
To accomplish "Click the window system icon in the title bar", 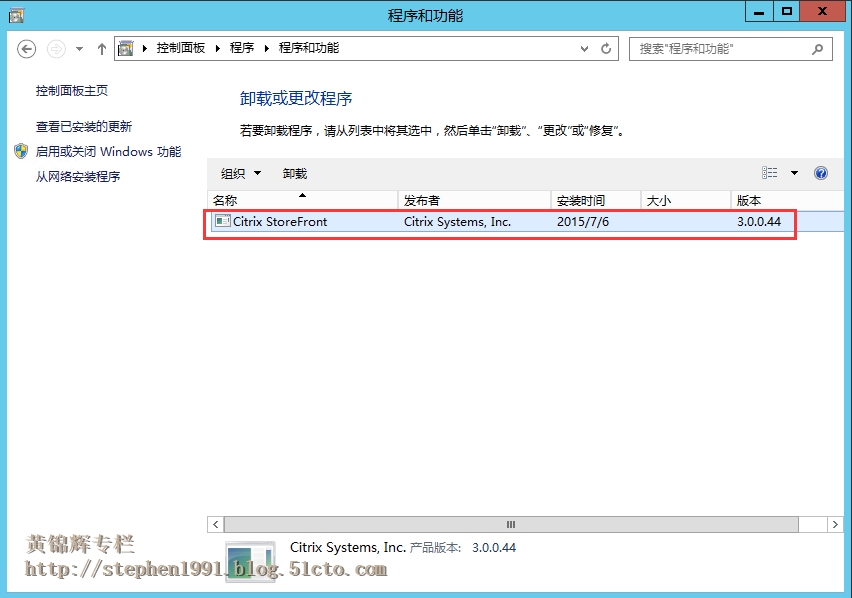I will point(16,15).
